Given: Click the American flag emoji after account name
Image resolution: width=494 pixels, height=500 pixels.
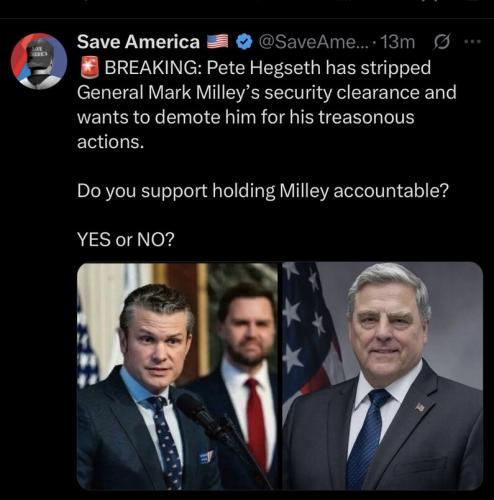Looking at the screenshot, I should point(218,42).
